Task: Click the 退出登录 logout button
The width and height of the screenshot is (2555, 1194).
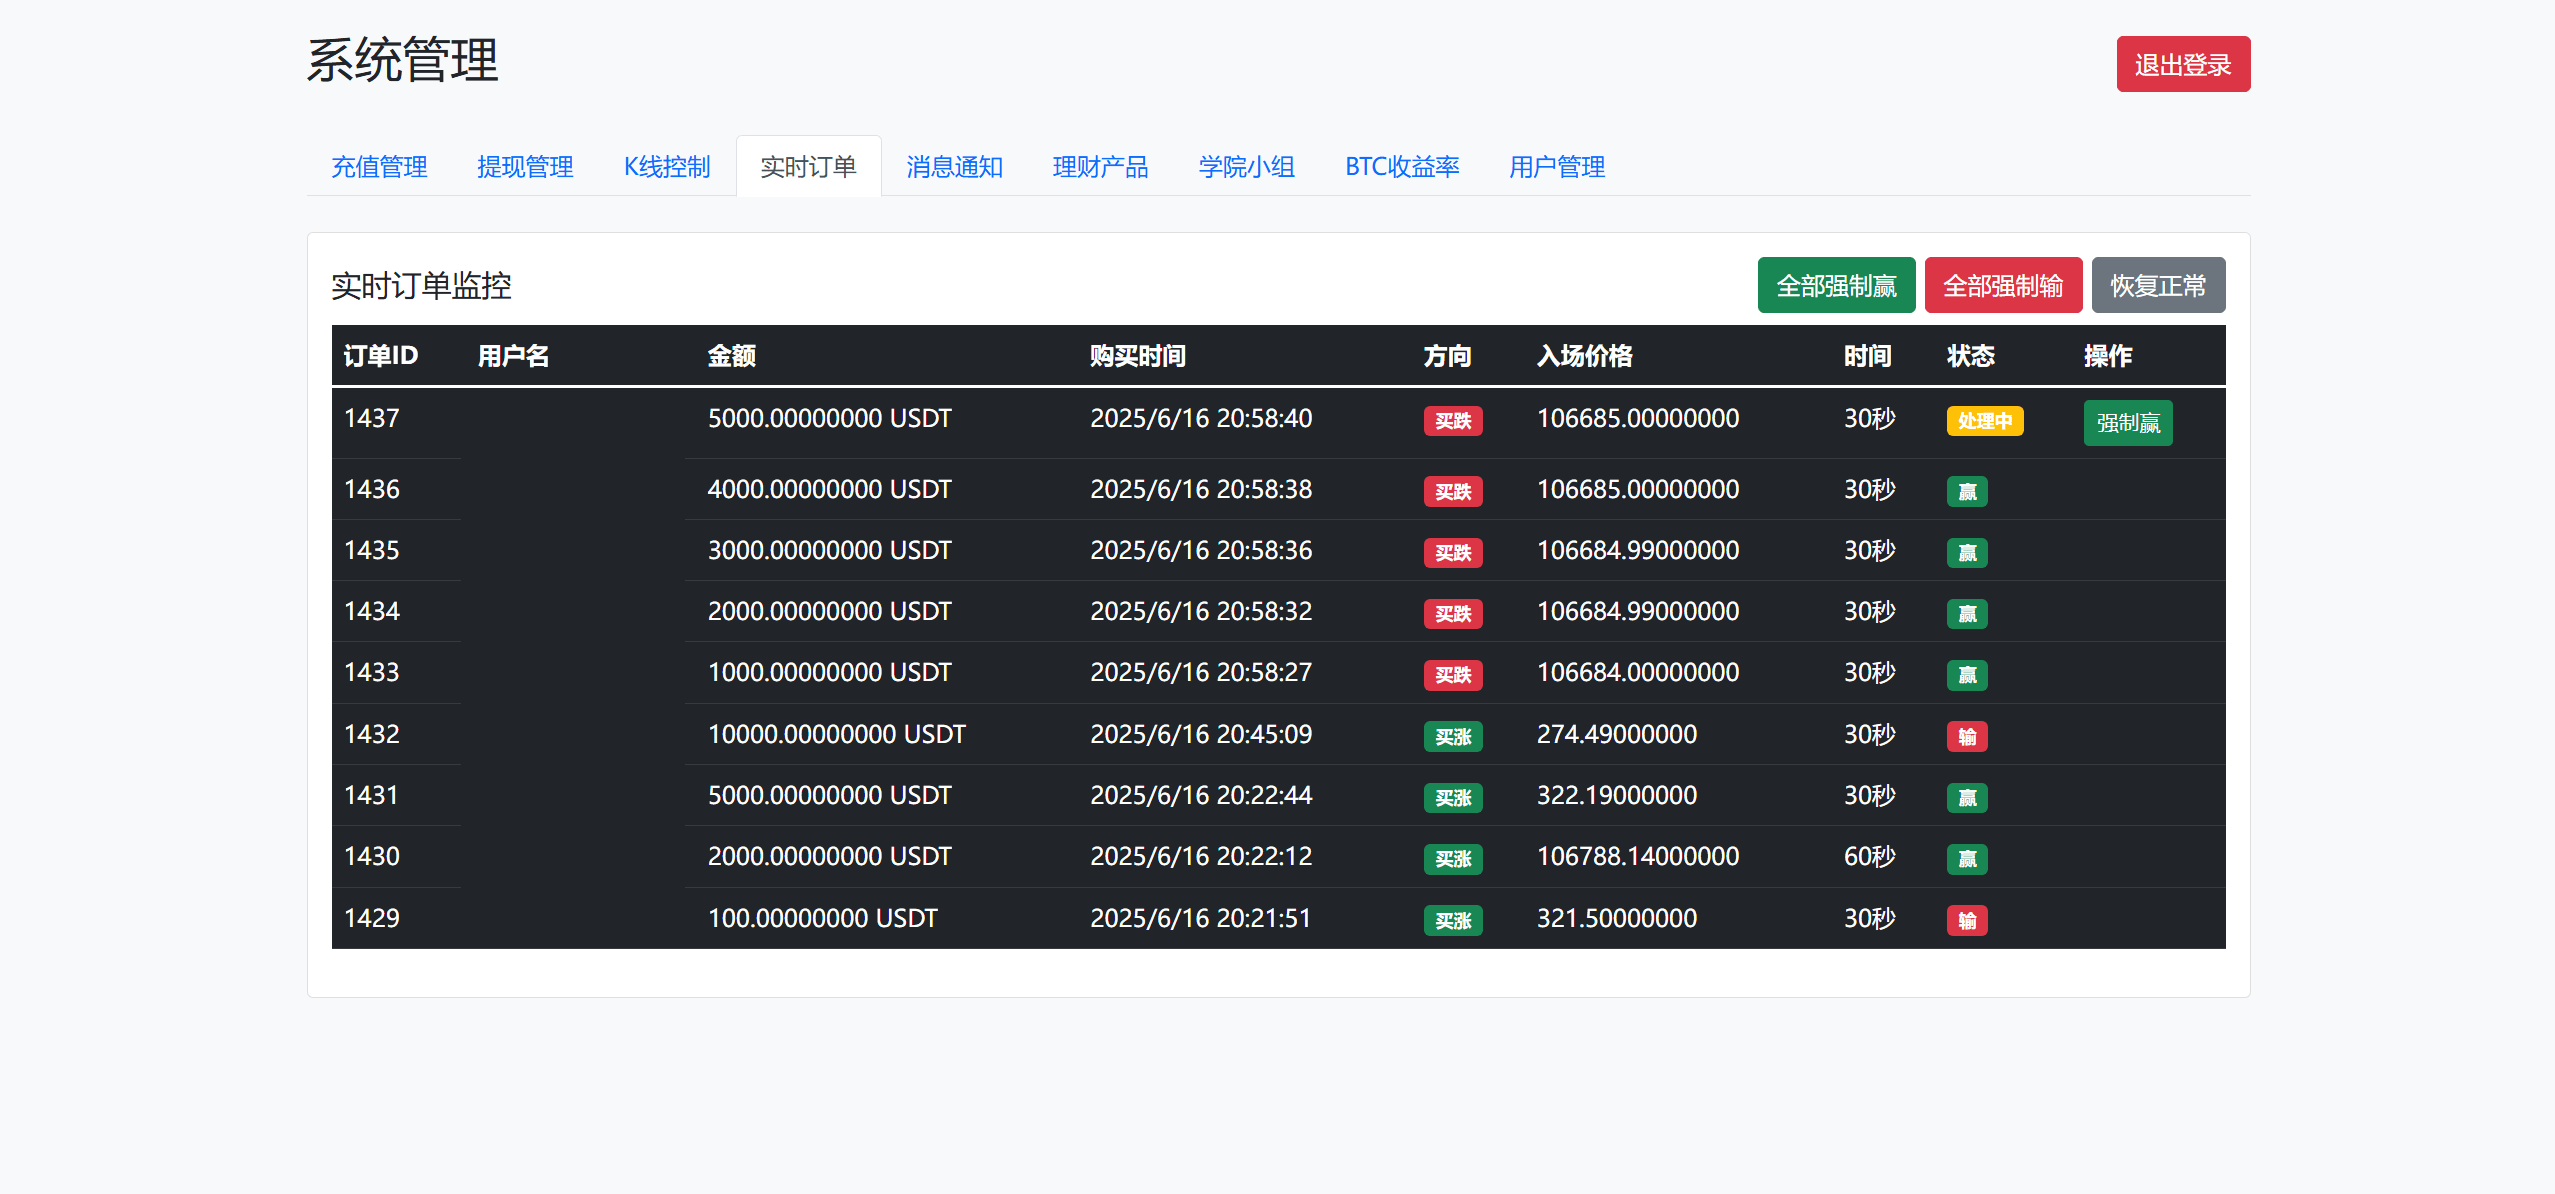Action: click(2183, 63)
